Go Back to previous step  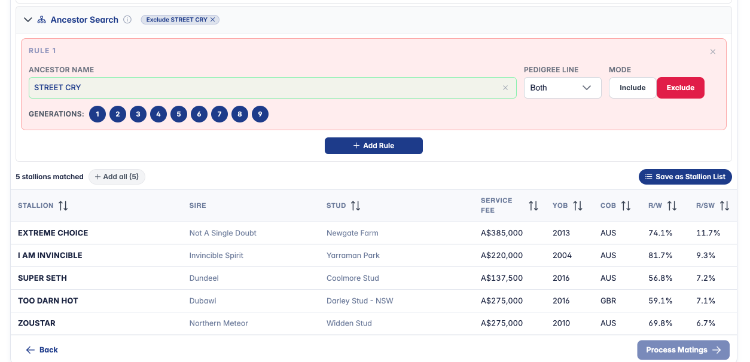pyautogui.click(x=42, y=350)
